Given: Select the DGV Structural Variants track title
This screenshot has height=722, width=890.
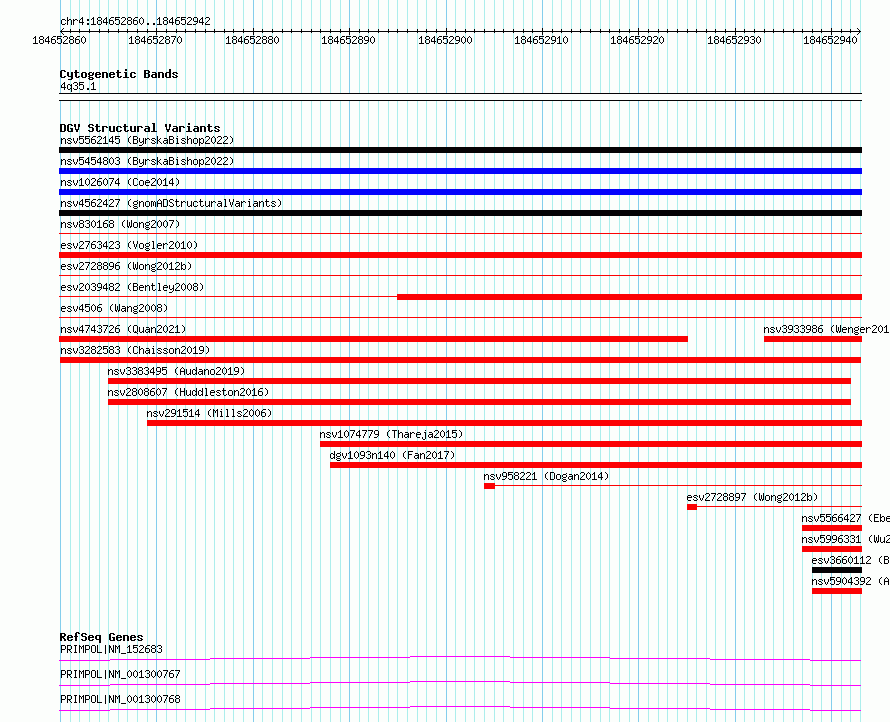Looking at the screenshot, I should pos(140,128).
